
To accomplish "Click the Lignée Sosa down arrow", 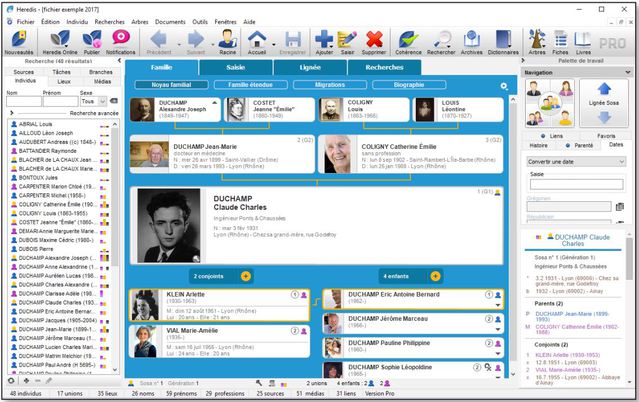I will click(604, 117).
